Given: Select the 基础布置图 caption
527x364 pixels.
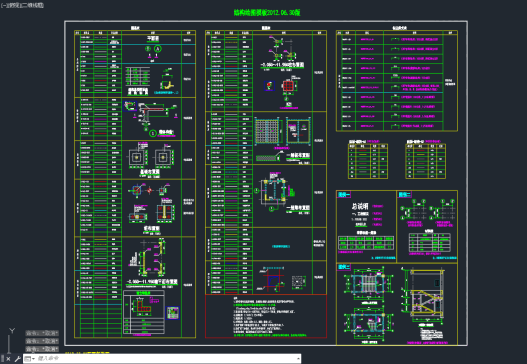Looking at the screenshot, I should pyautogui.click(x=150, y=172).
